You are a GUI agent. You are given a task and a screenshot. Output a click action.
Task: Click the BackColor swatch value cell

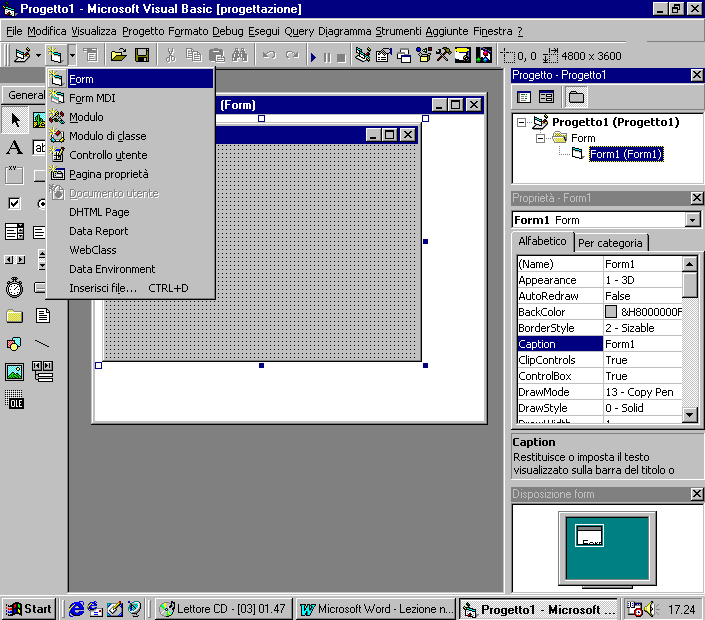(643, 312)
